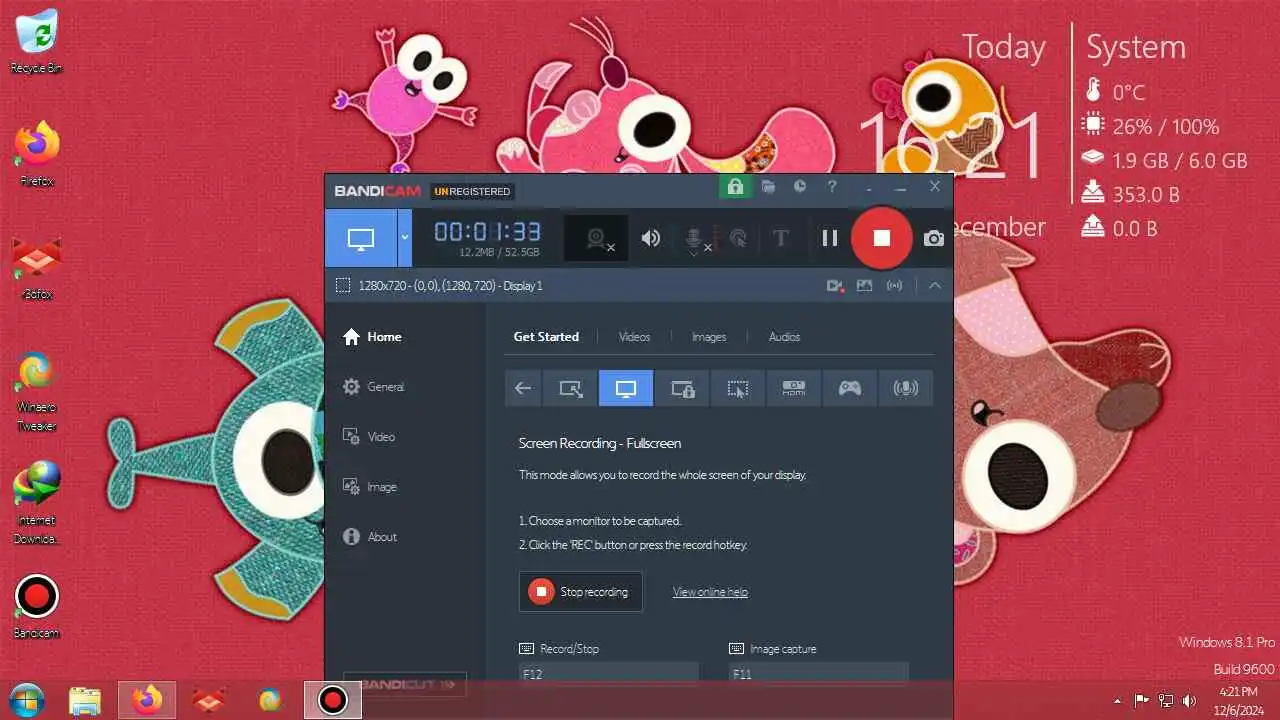Open the Bandicam output folder icon
1280x720 pixels.
768,187
